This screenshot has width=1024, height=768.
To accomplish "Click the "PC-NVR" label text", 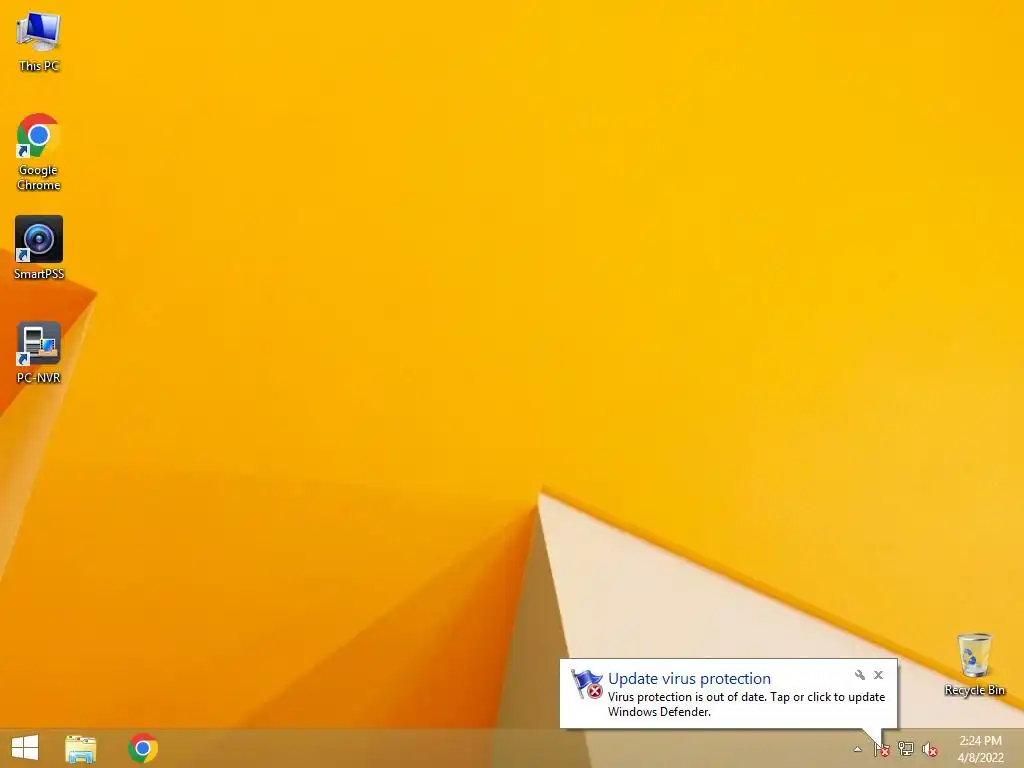I will pyautogui.click(x=39, y=377).
